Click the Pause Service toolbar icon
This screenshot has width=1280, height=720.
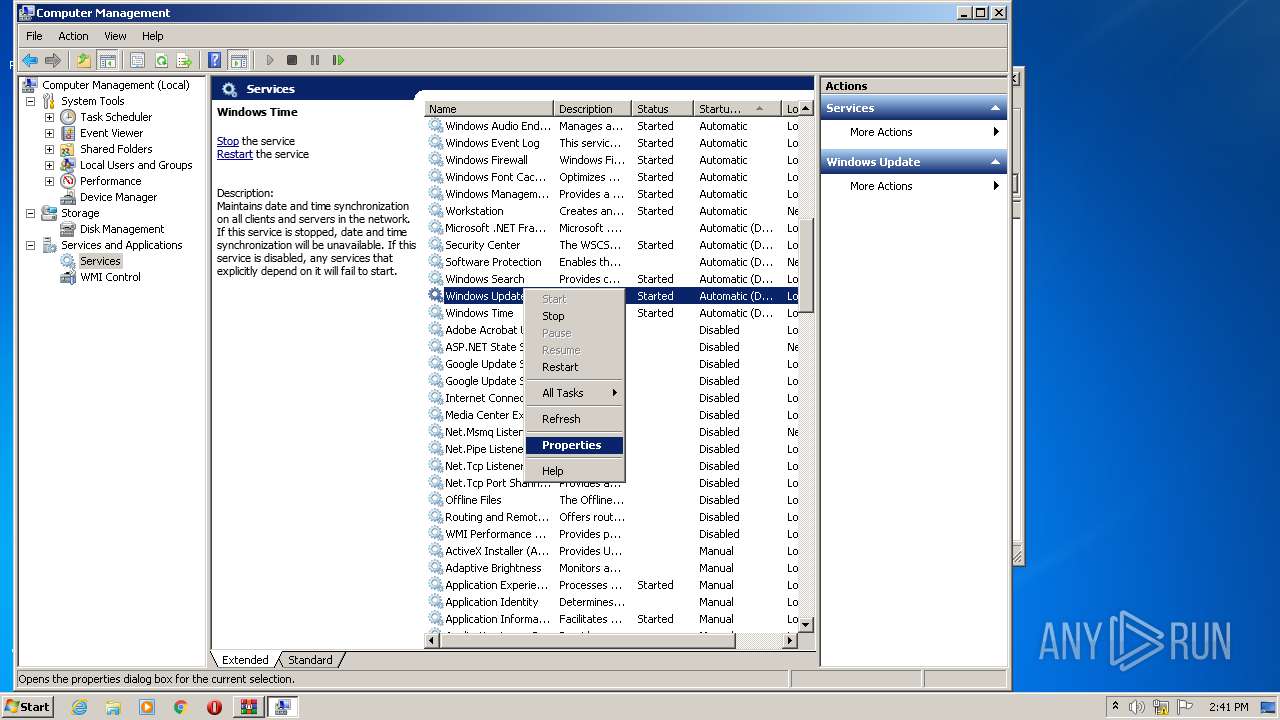[x=315, y=60]
